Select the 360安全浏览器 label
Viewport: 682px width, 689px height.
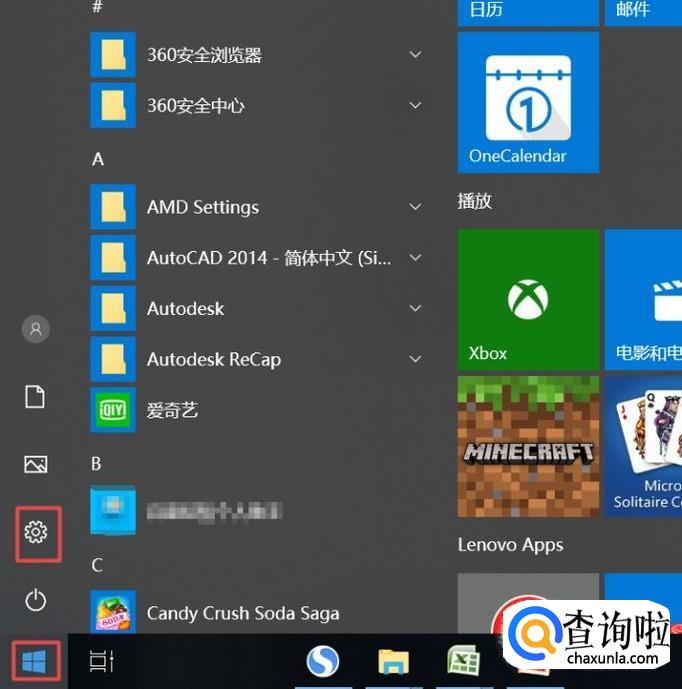(204, 55)
